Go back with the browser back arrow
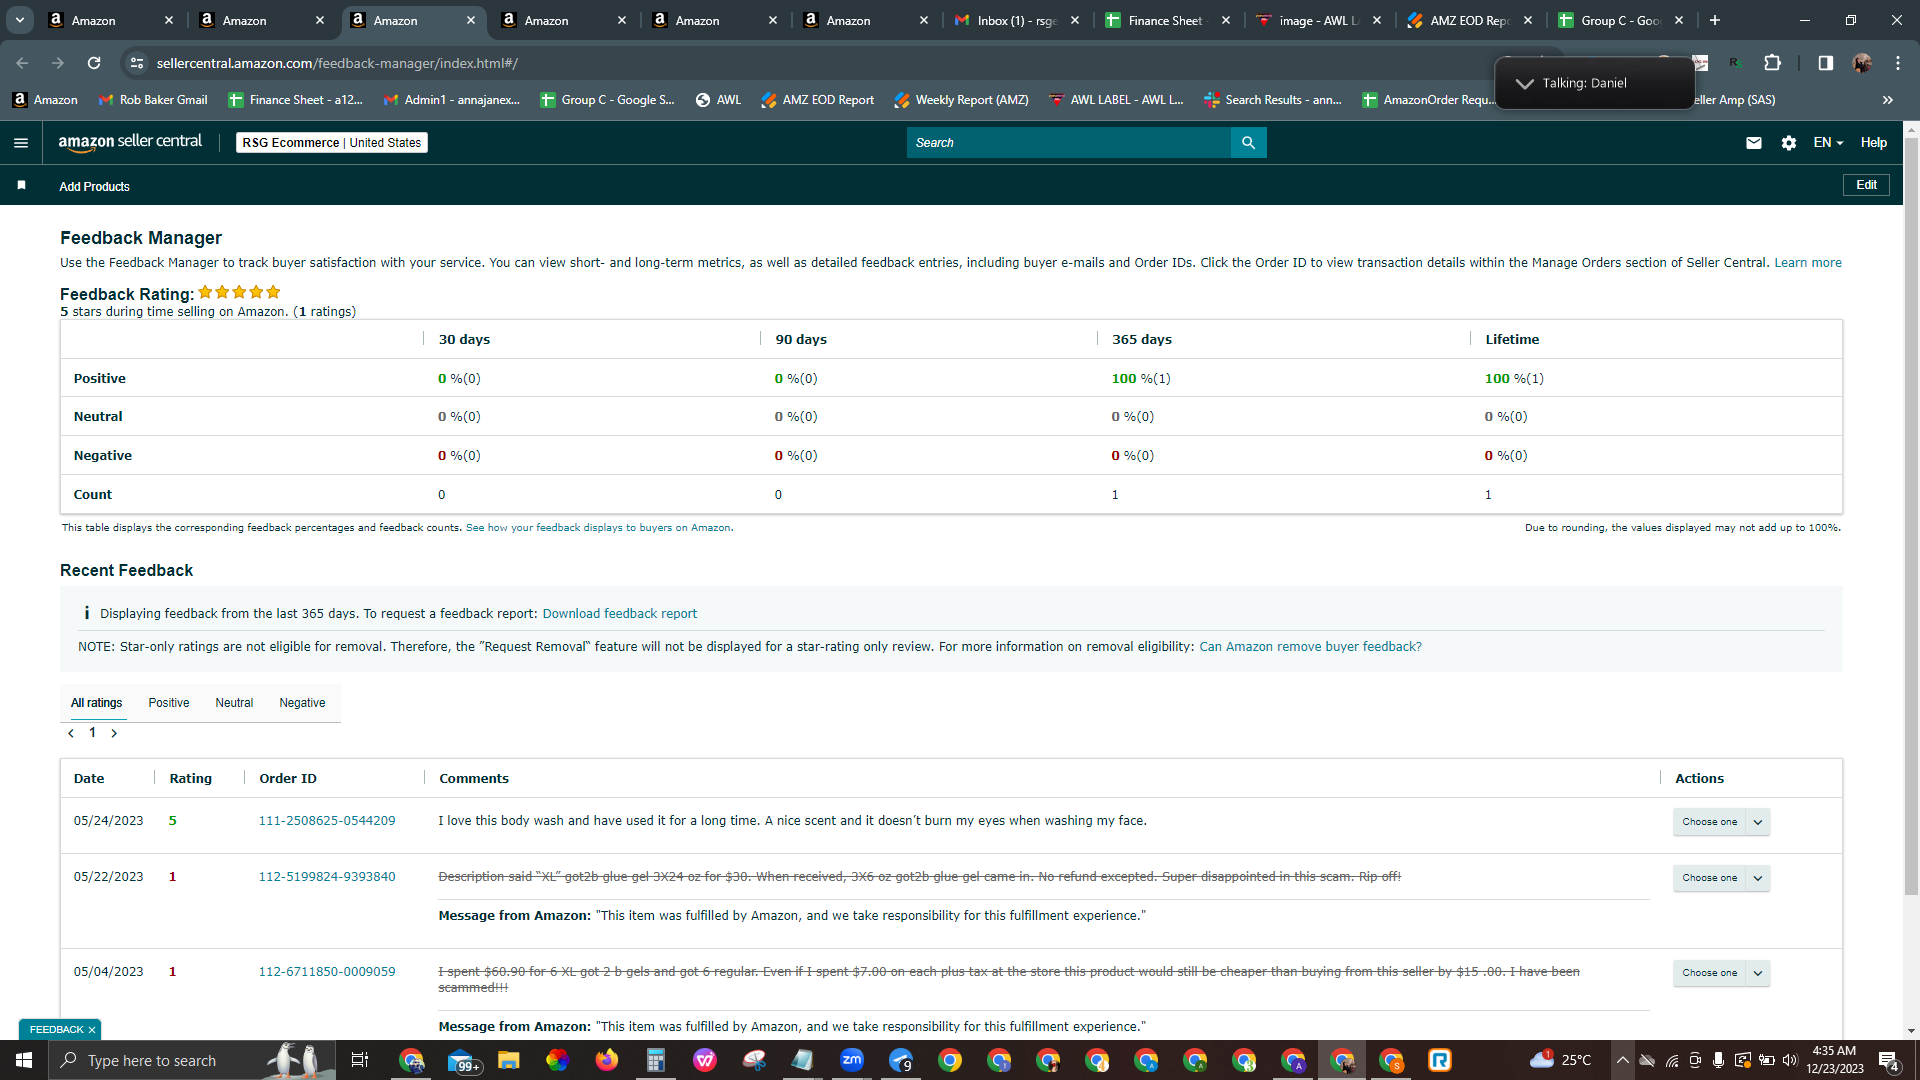Image resolution: width=1920 pixels, height=1080 pixels. [x=22, y=63]
